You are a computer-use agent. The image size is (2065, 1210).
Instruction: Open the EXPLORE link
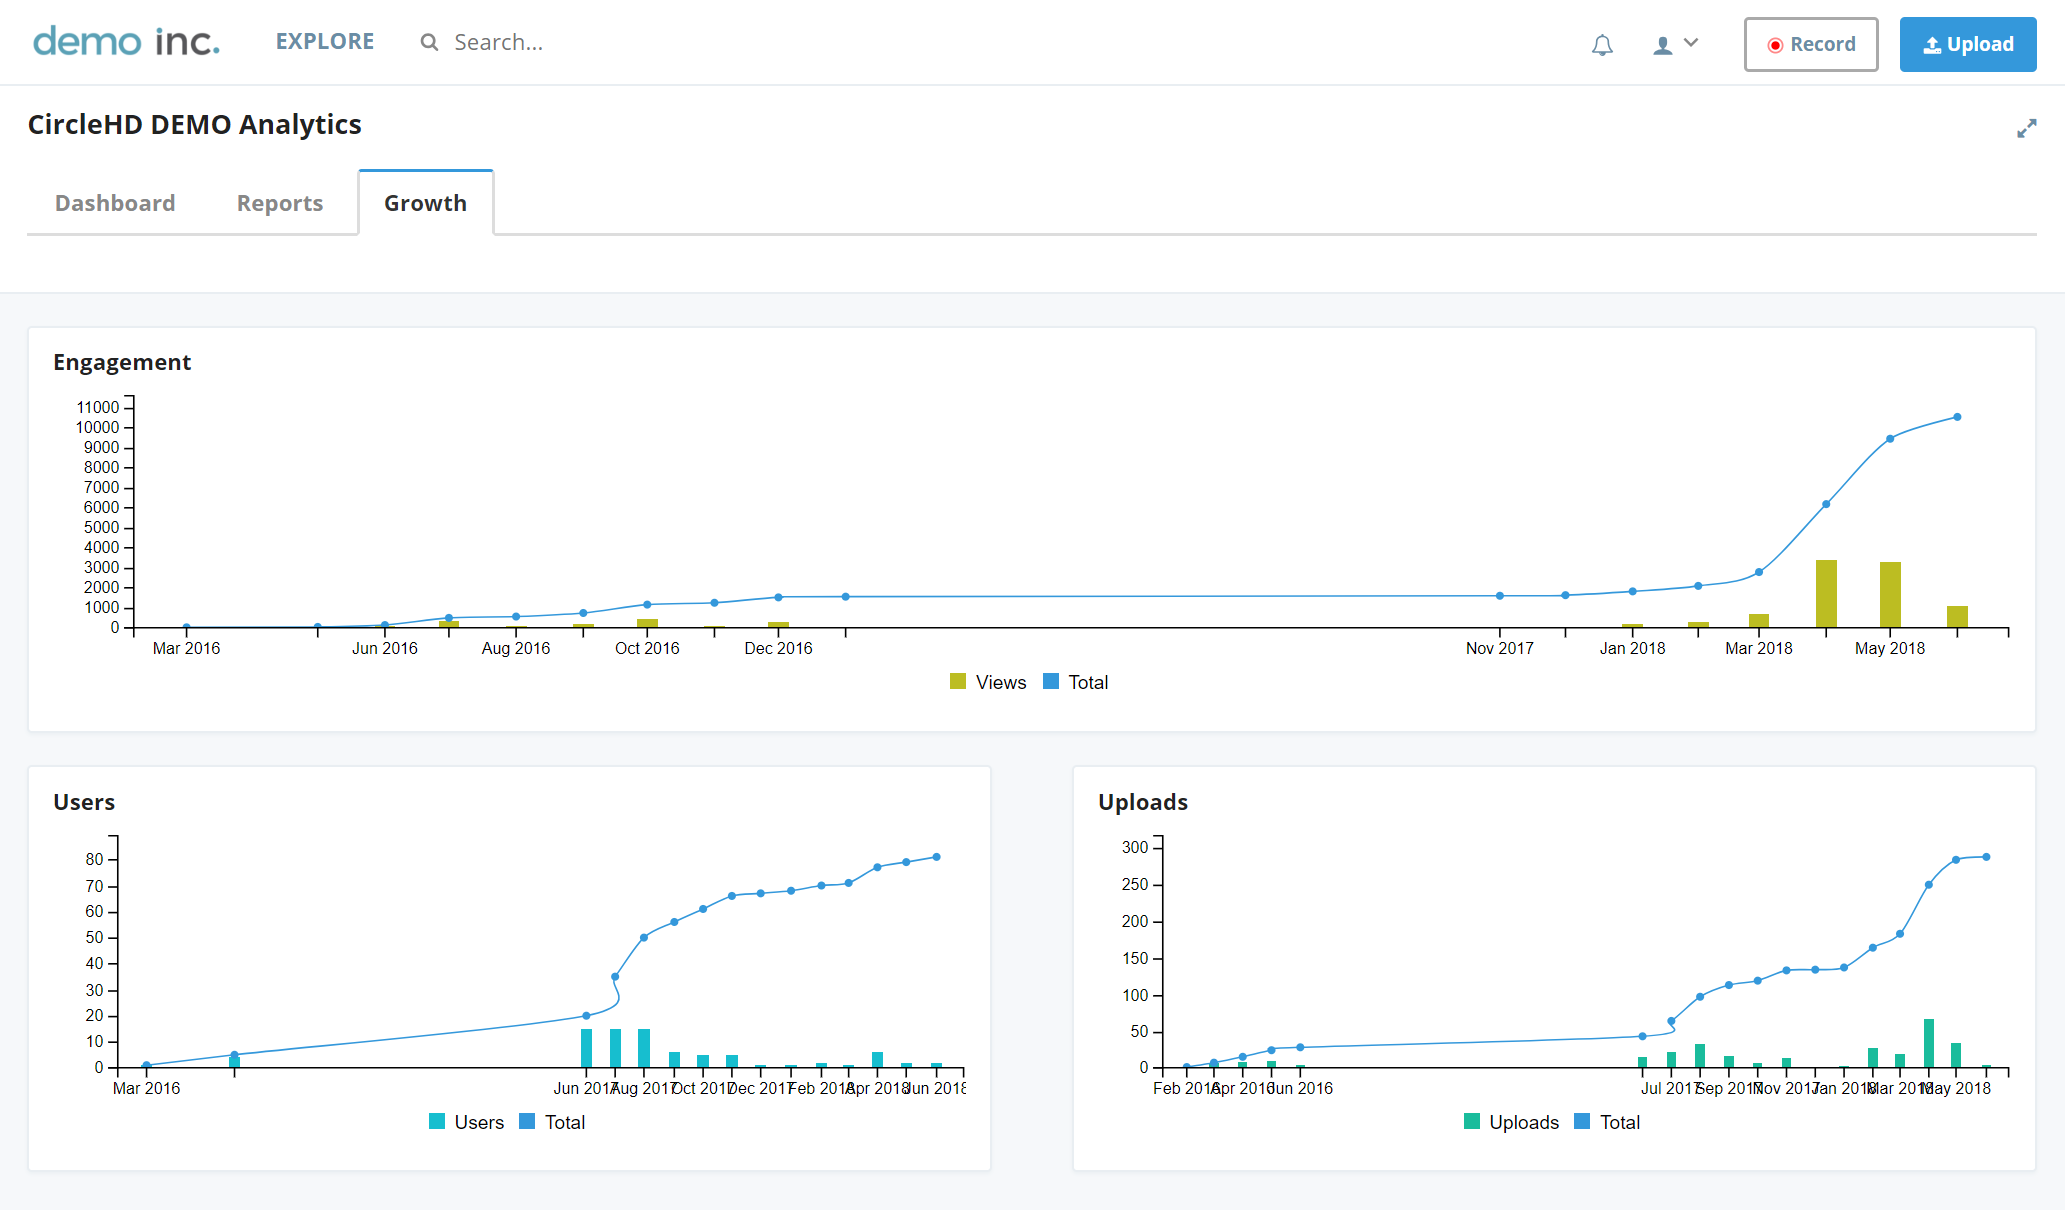pyautogui.click(x=325, y=42)
